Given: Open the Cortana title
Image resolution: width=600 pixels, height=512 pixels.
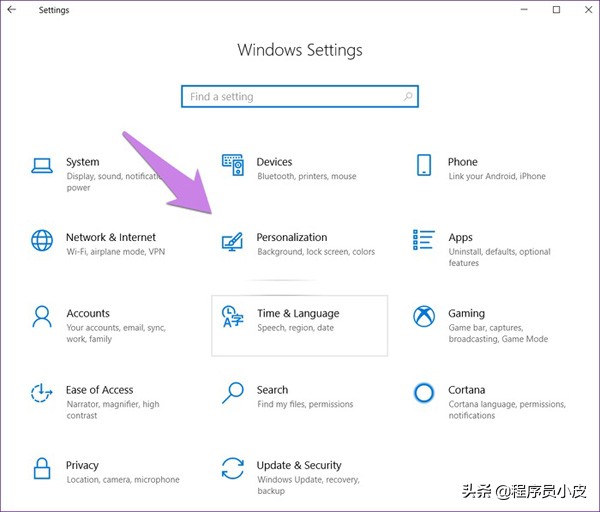Looking at the screenshot, I should click(467, 390).
